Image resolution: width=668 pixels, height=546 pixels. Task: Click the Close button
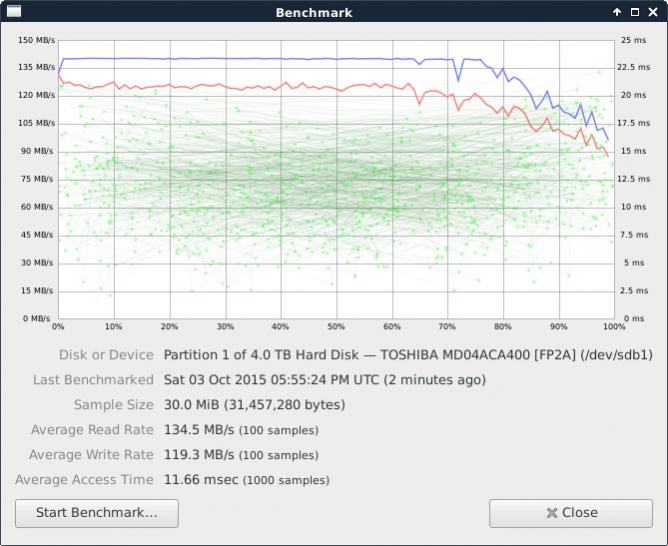571,513
